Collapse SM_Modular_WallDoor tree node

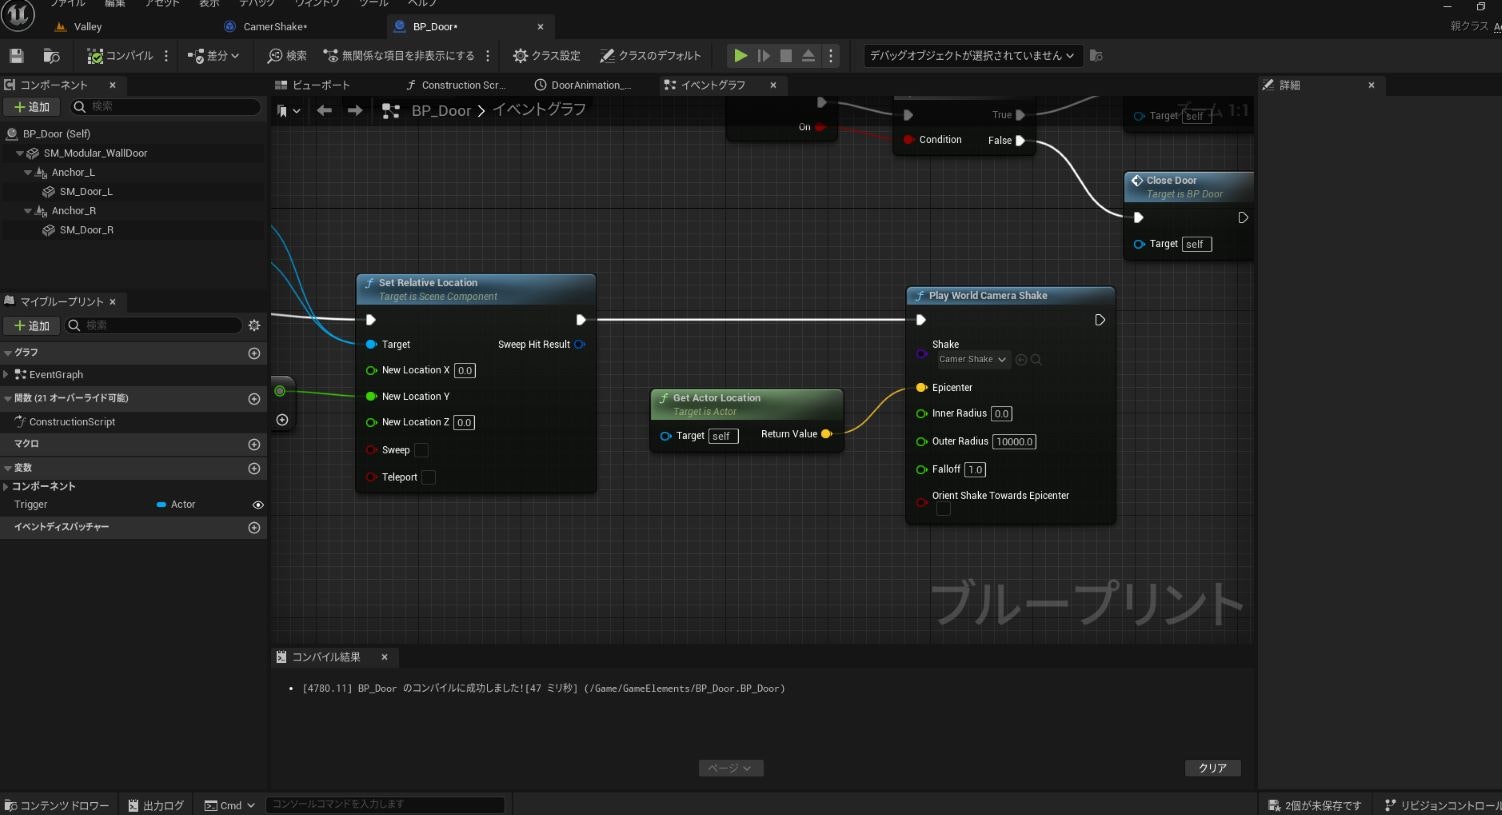tap(20, 153)
